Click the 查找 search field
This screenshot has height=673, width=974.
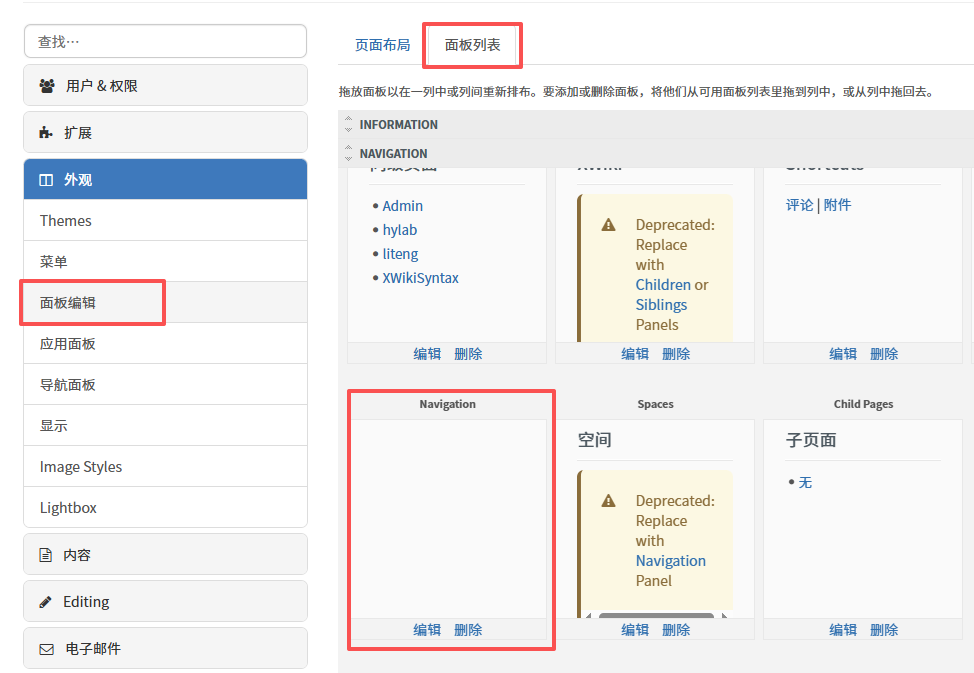[165, 42]
